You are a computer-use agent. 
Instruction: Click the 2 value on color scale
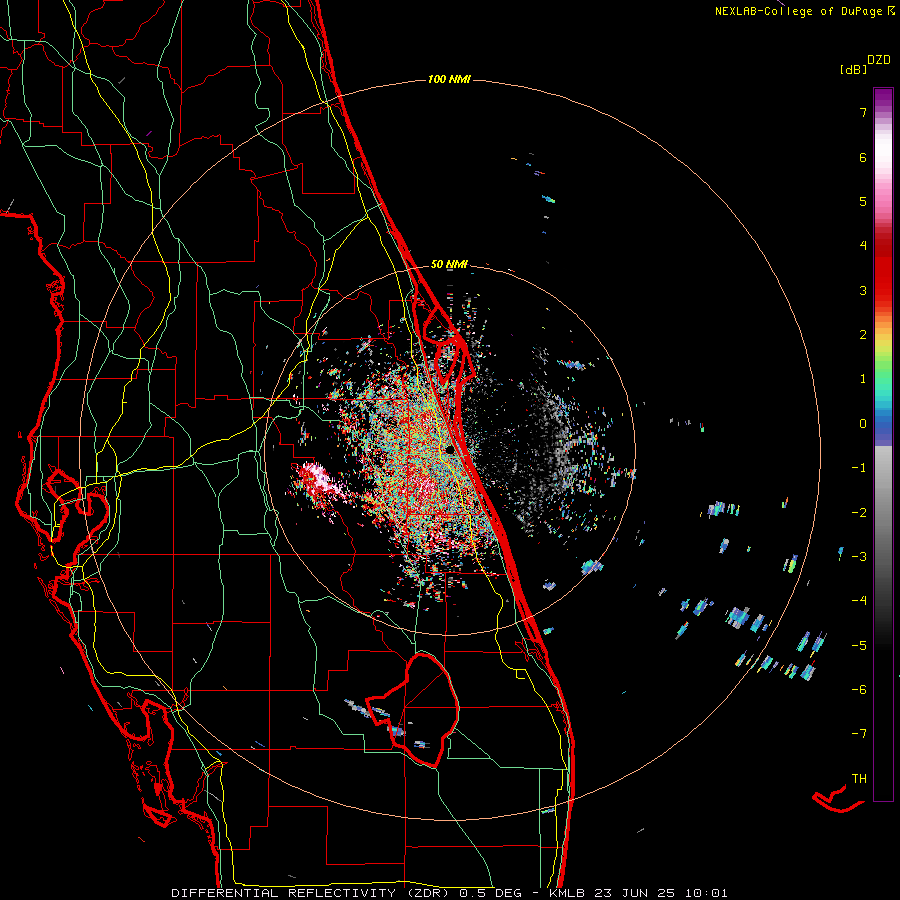(x=863, y=335)
